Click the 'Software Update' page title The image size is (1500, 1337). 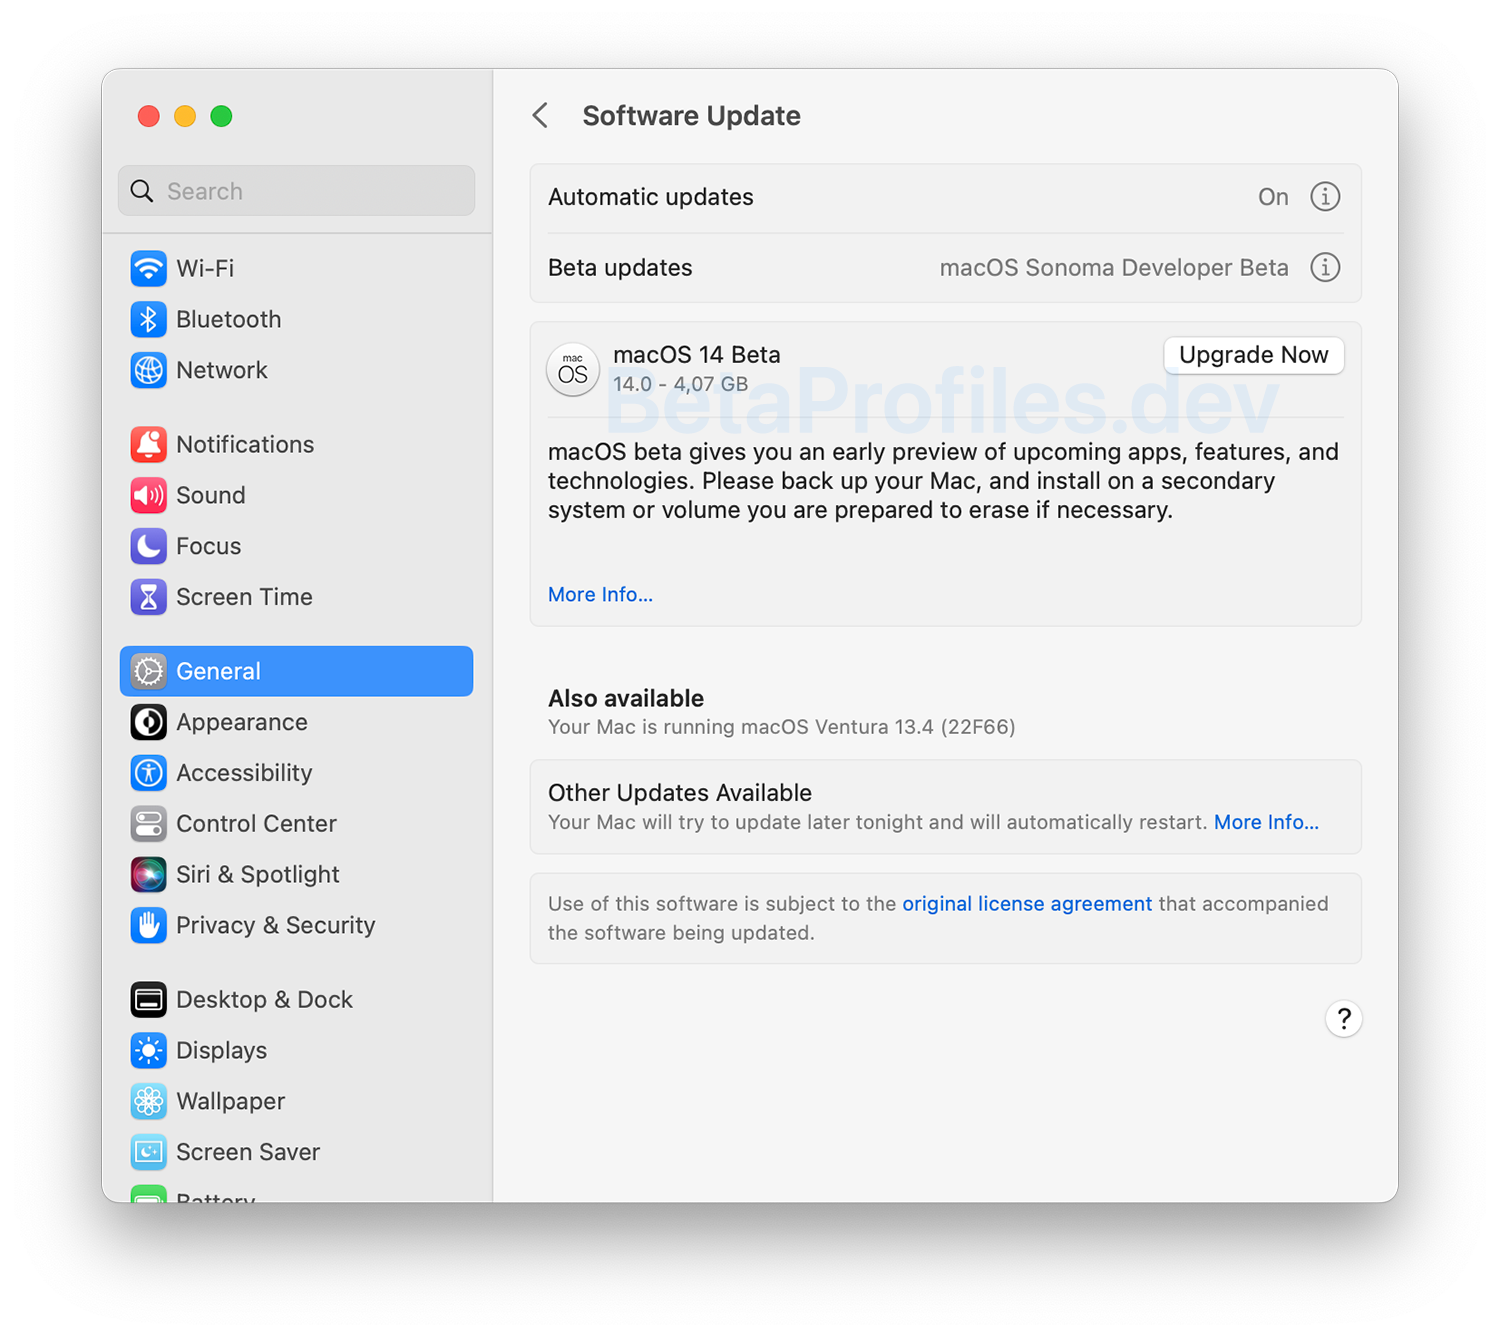click(692, 116)
